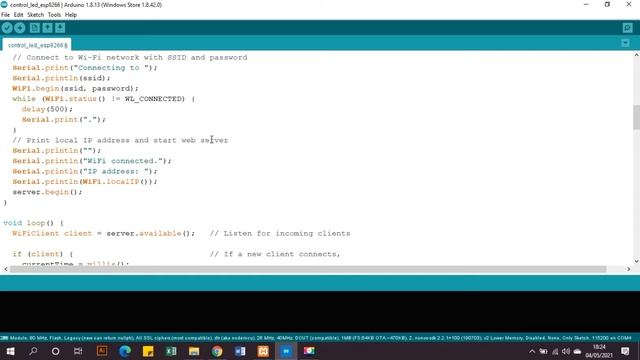Screen dimensions: 640x360
Task: Save the sketch with the Save icon
Action: click(60, 28)
